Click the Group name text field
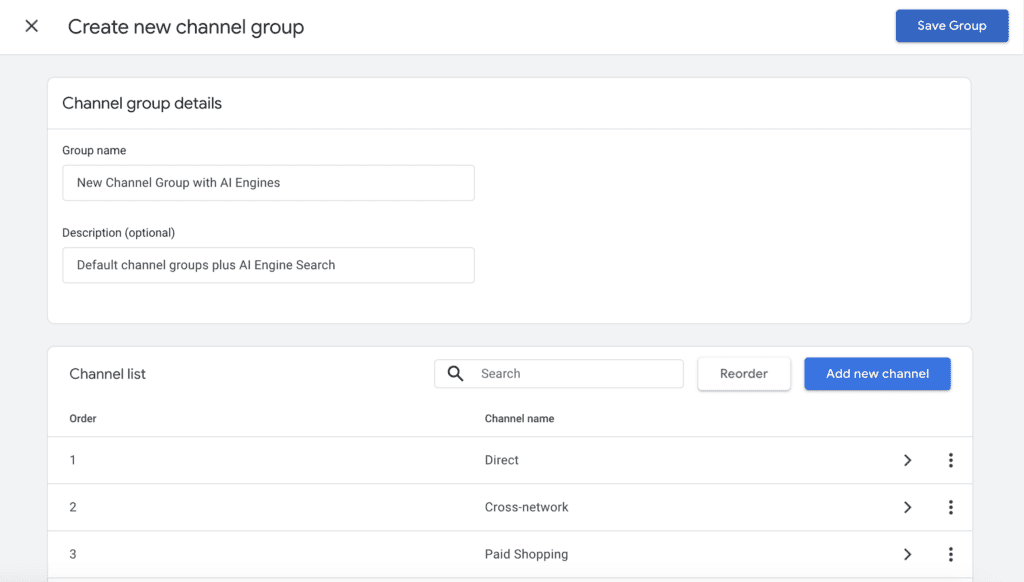Image resolution: width=1024 pixels, height=582 pixels. pyautogui.click(x=268, y=183)
